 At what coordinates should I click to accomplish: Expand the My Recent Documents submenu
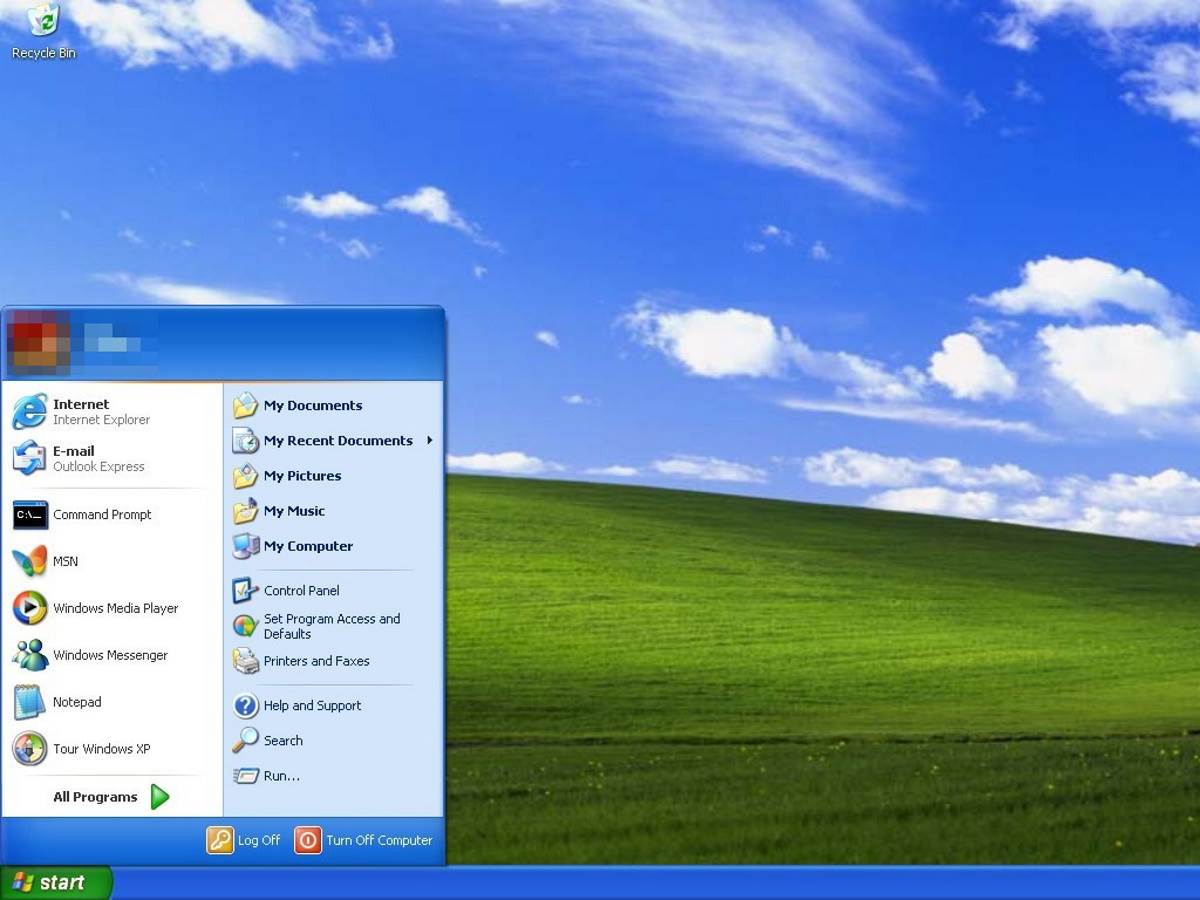tap(337, 440)
